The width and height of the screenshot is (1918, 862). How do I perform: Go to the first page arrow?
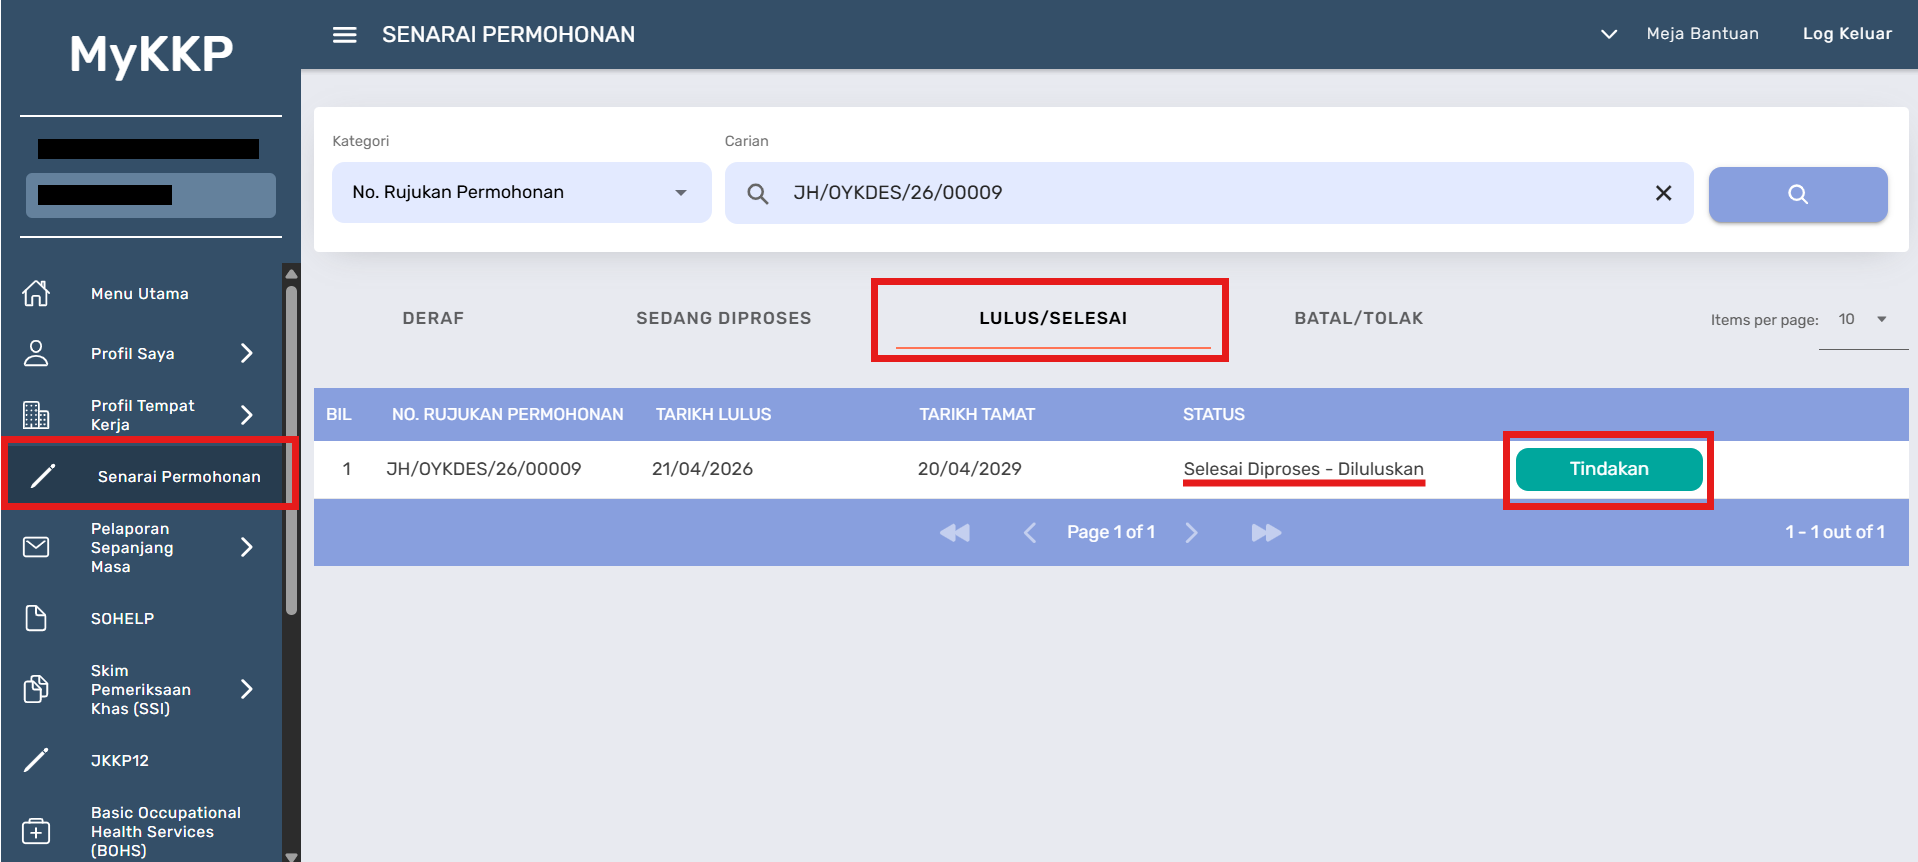(x=954, y=532)
